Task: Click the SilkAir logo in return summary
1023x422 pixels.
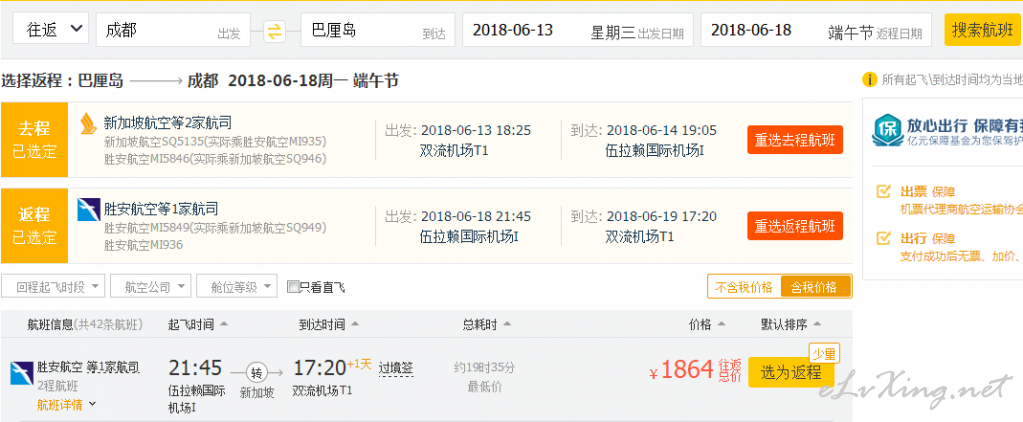Action: 89,210
